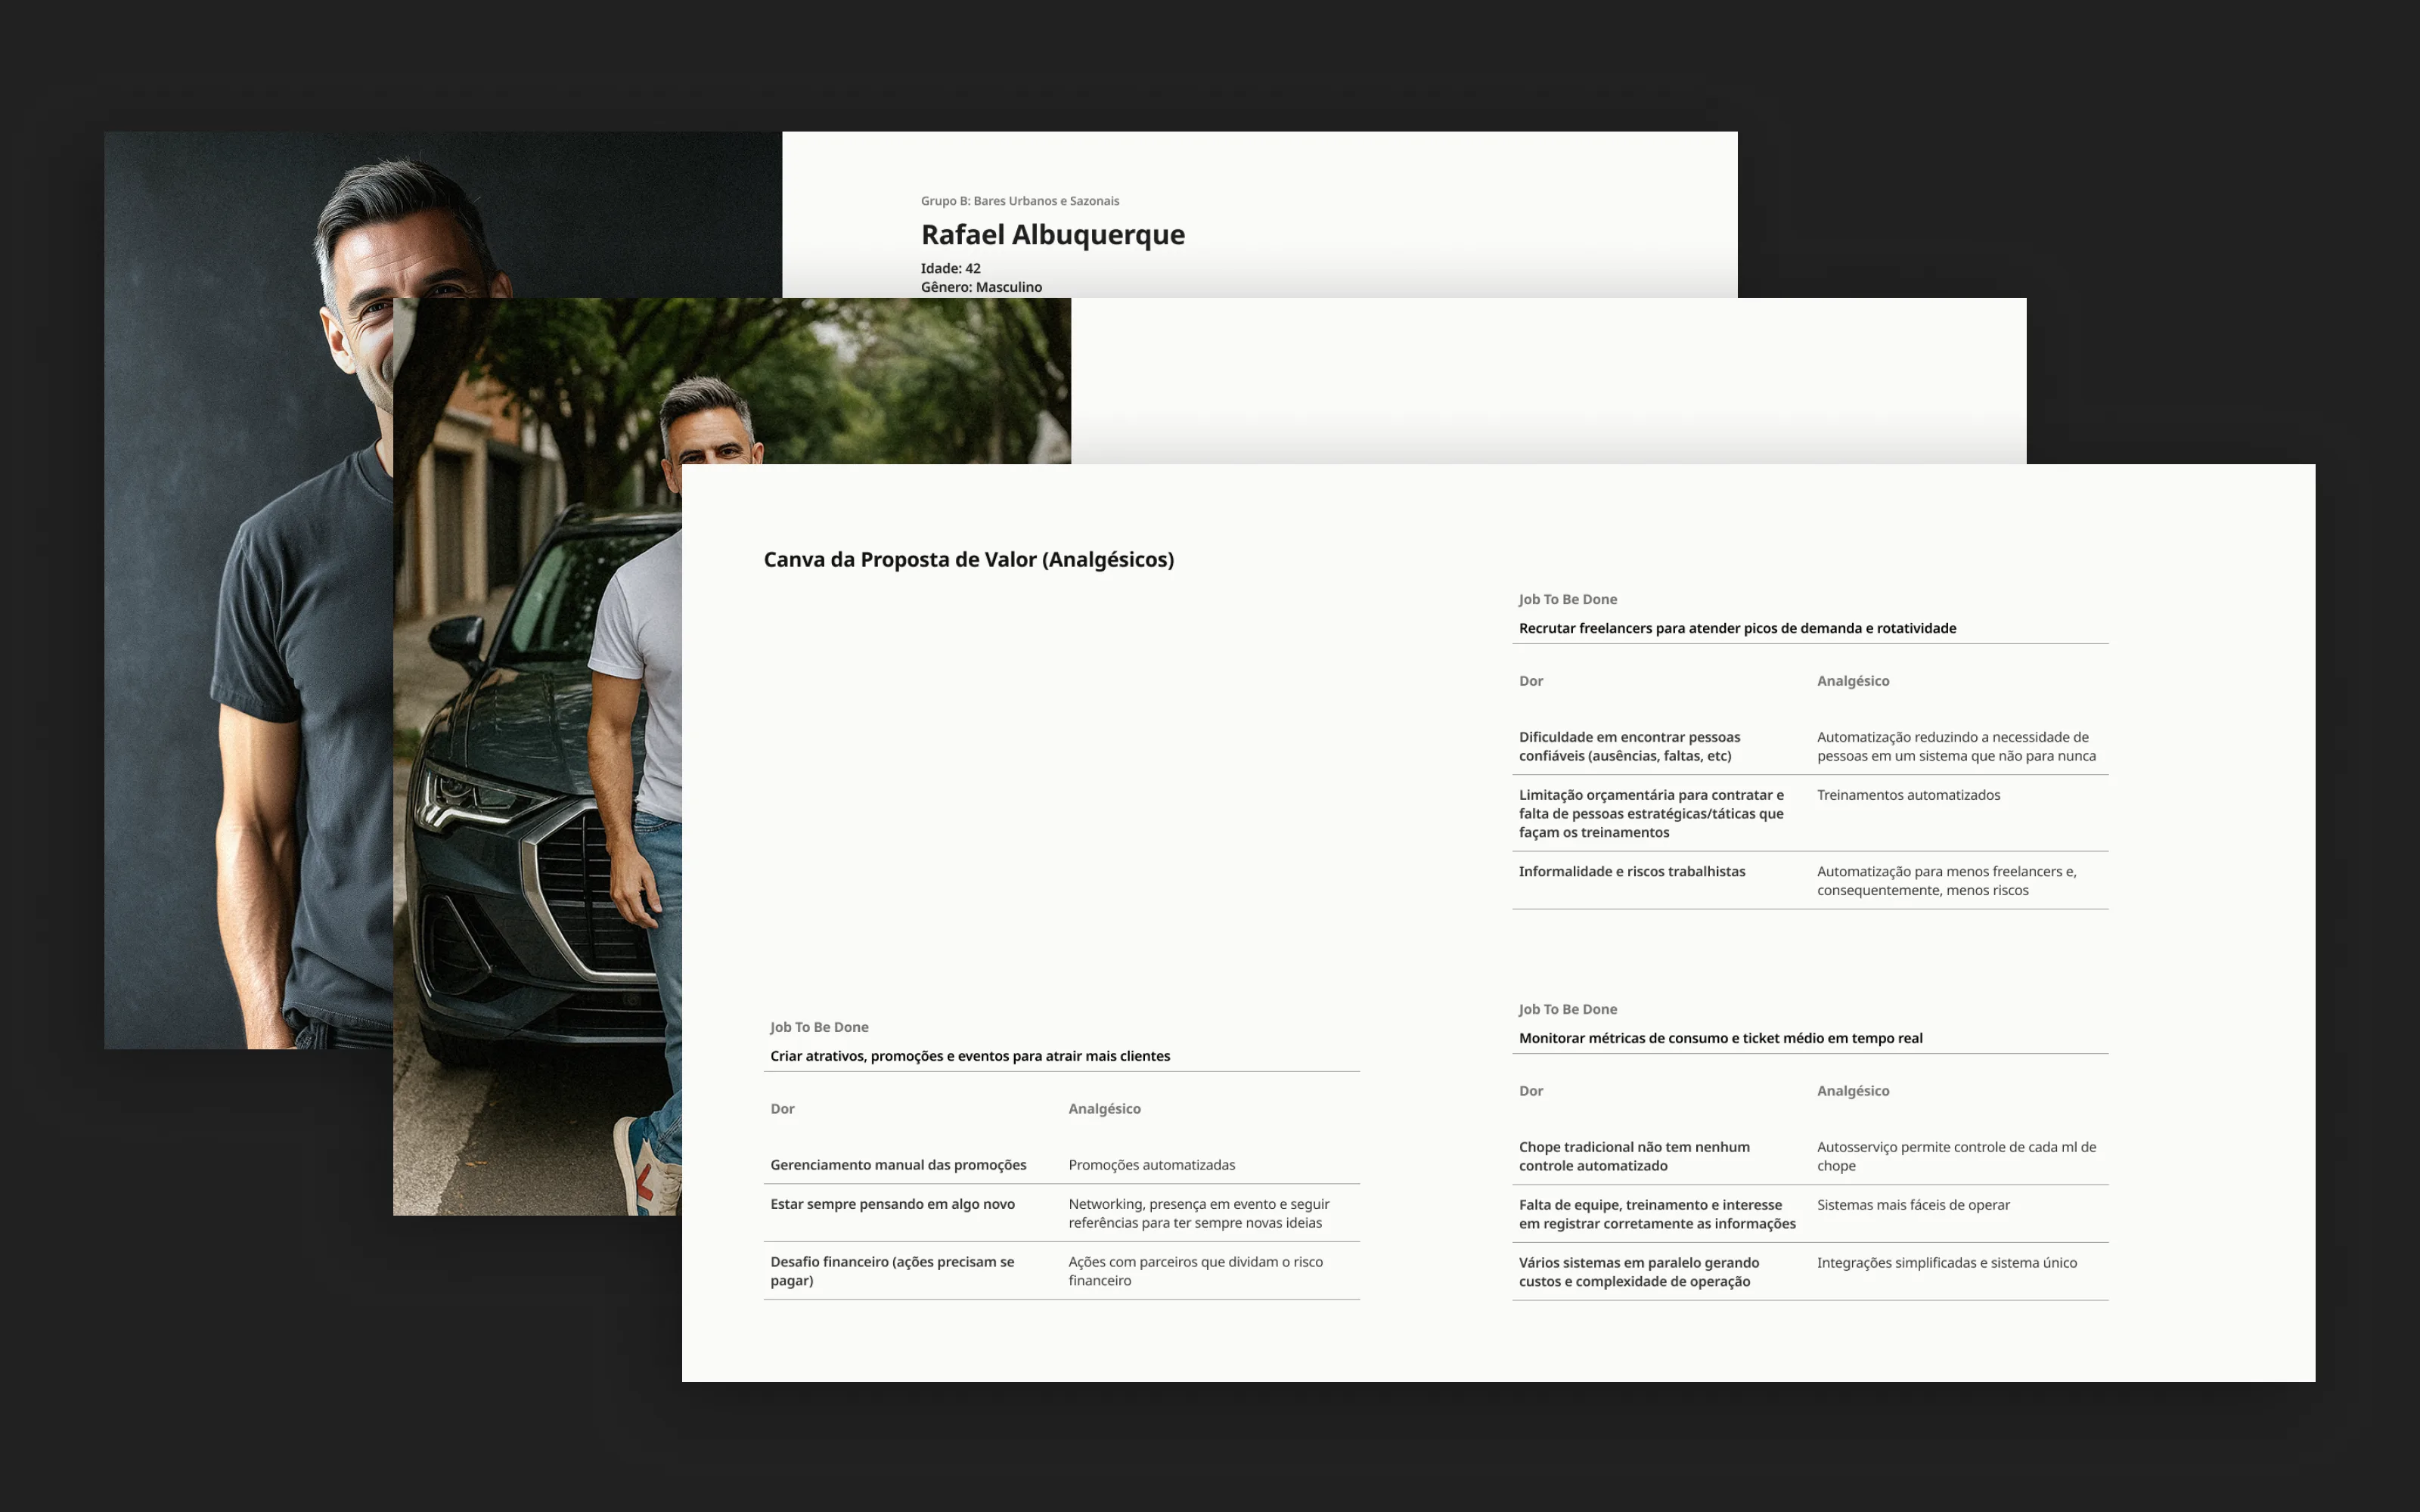Click the 'Idade: 42' text
This screenshot has width=2420, height=1512.
coord(950,268)
